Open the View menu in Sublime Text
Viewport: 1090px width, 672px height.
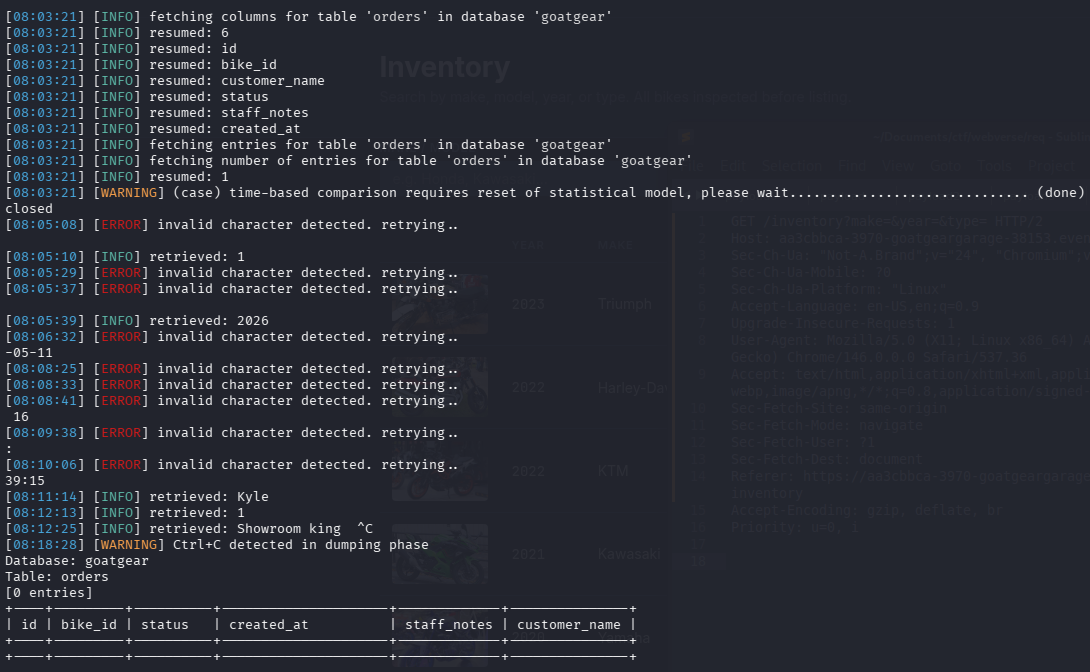898,166
